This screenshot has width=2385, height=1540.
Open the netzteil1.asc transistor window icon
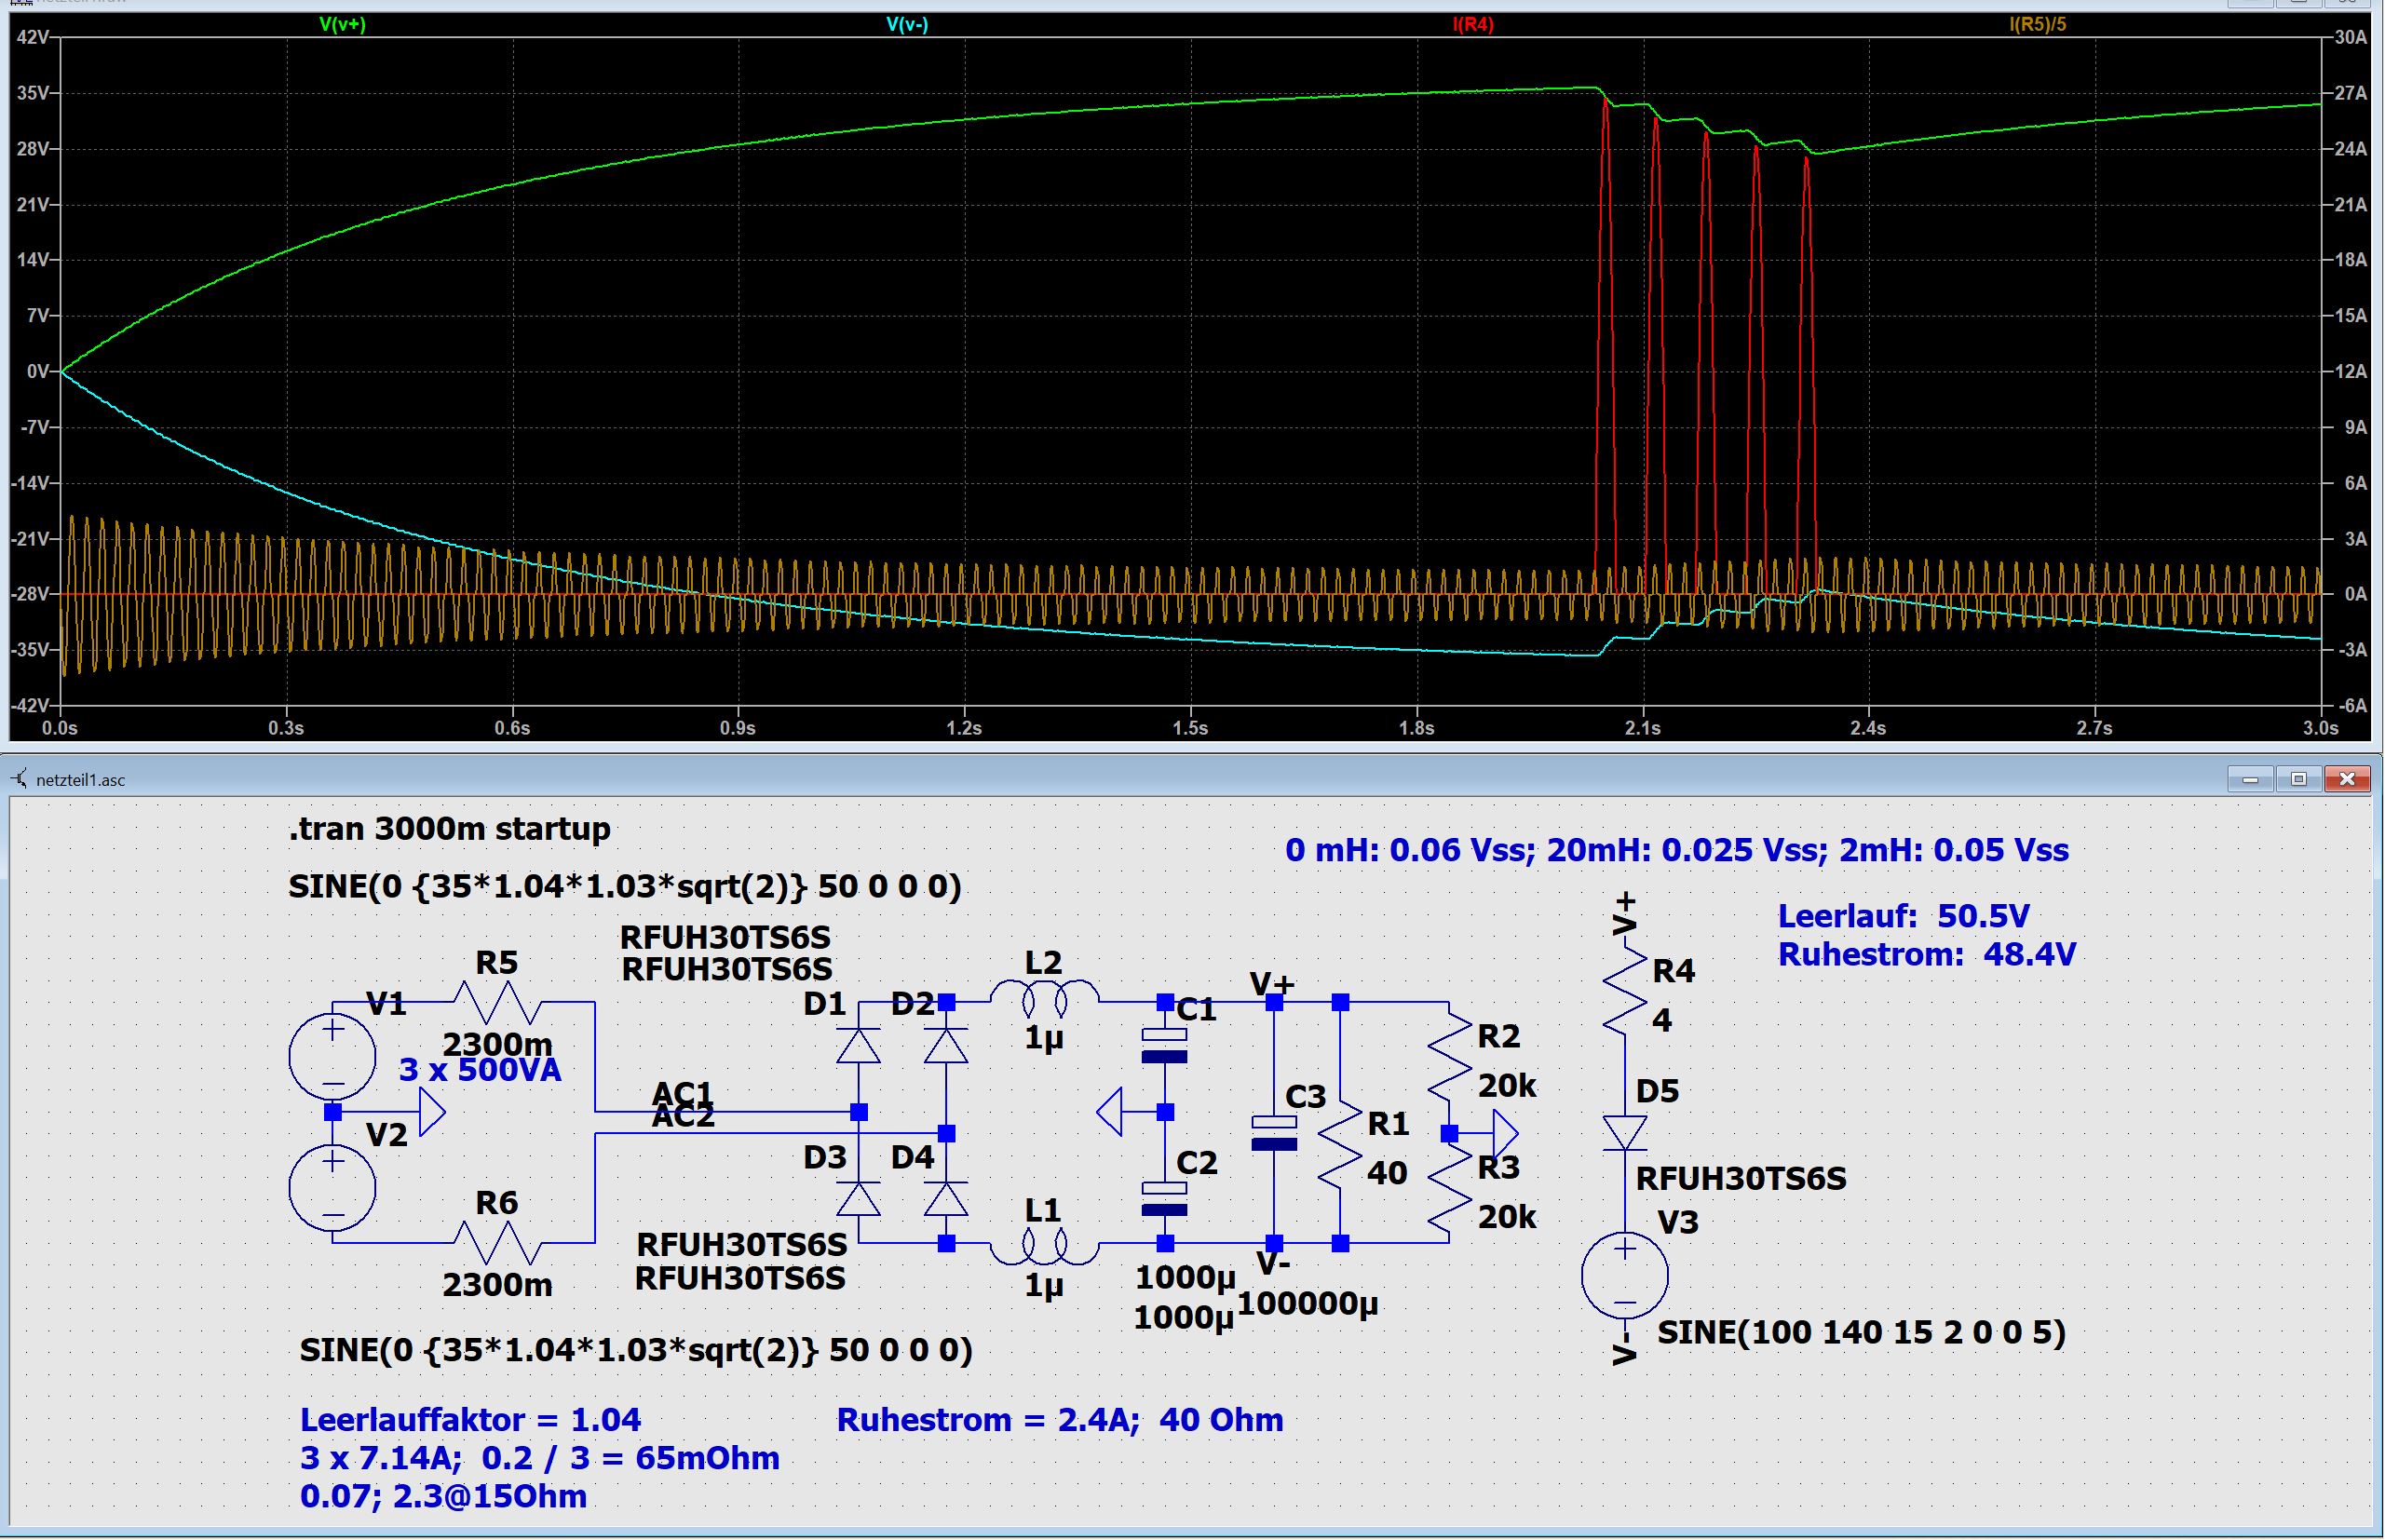tap(19, 779)
